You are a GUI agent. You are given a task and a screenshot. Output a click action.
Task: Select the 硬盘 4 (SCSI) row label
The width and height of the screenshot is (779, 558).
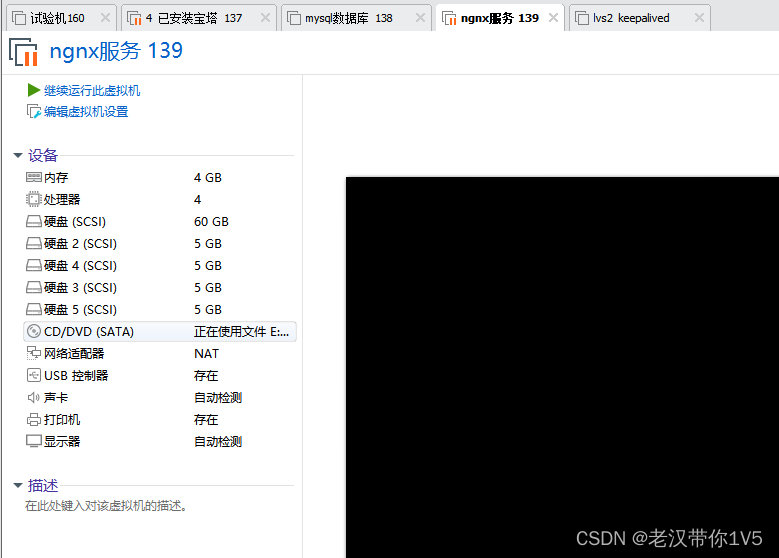tap(80, 265)
